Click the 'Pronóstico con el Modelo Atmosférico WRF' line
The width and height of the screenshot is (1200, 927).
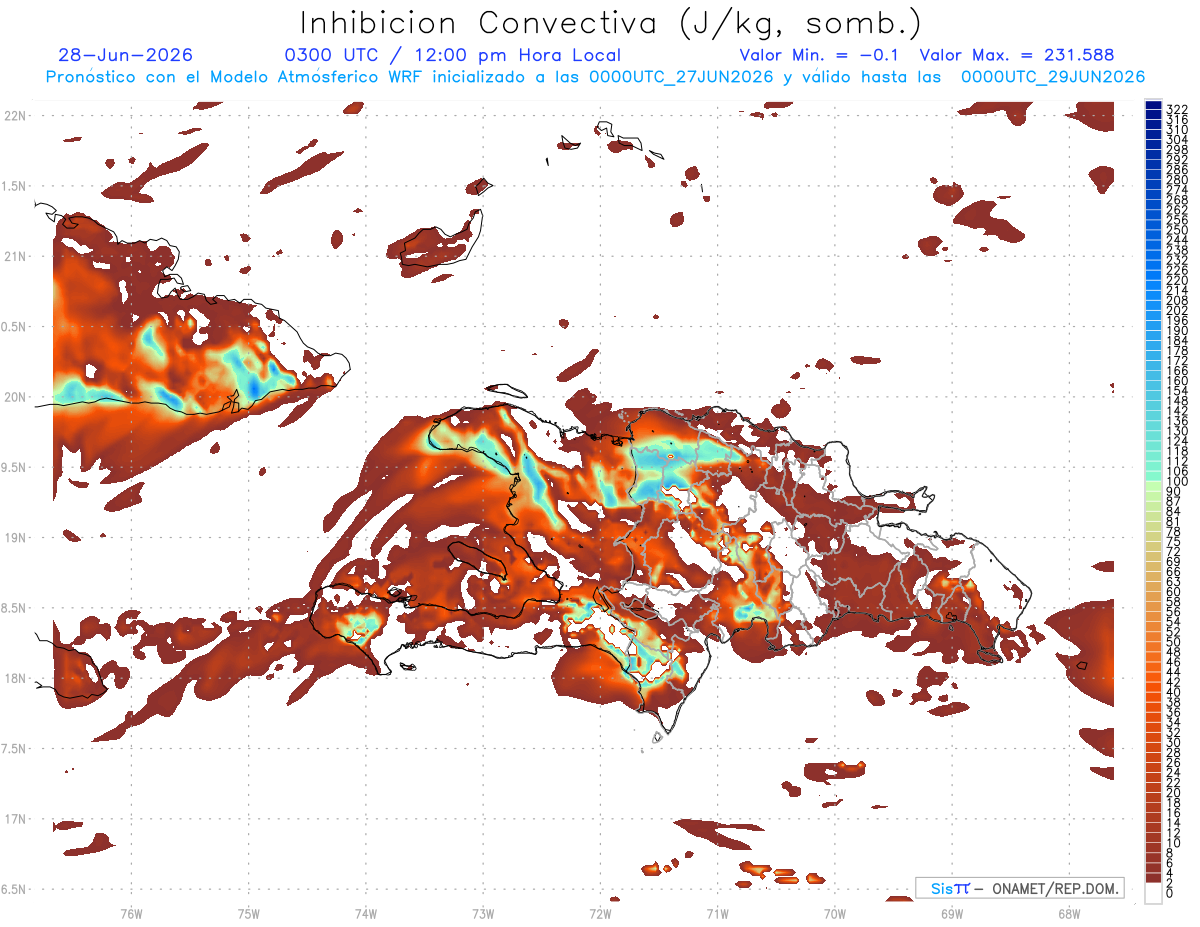point(236,77)
